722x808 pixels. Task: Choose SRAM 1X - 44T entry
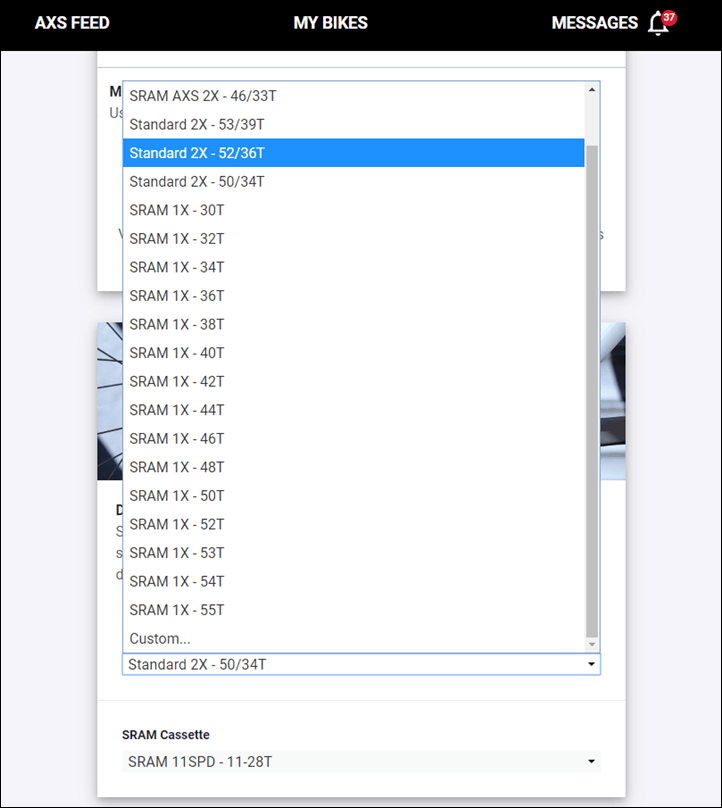coord(354,410)
